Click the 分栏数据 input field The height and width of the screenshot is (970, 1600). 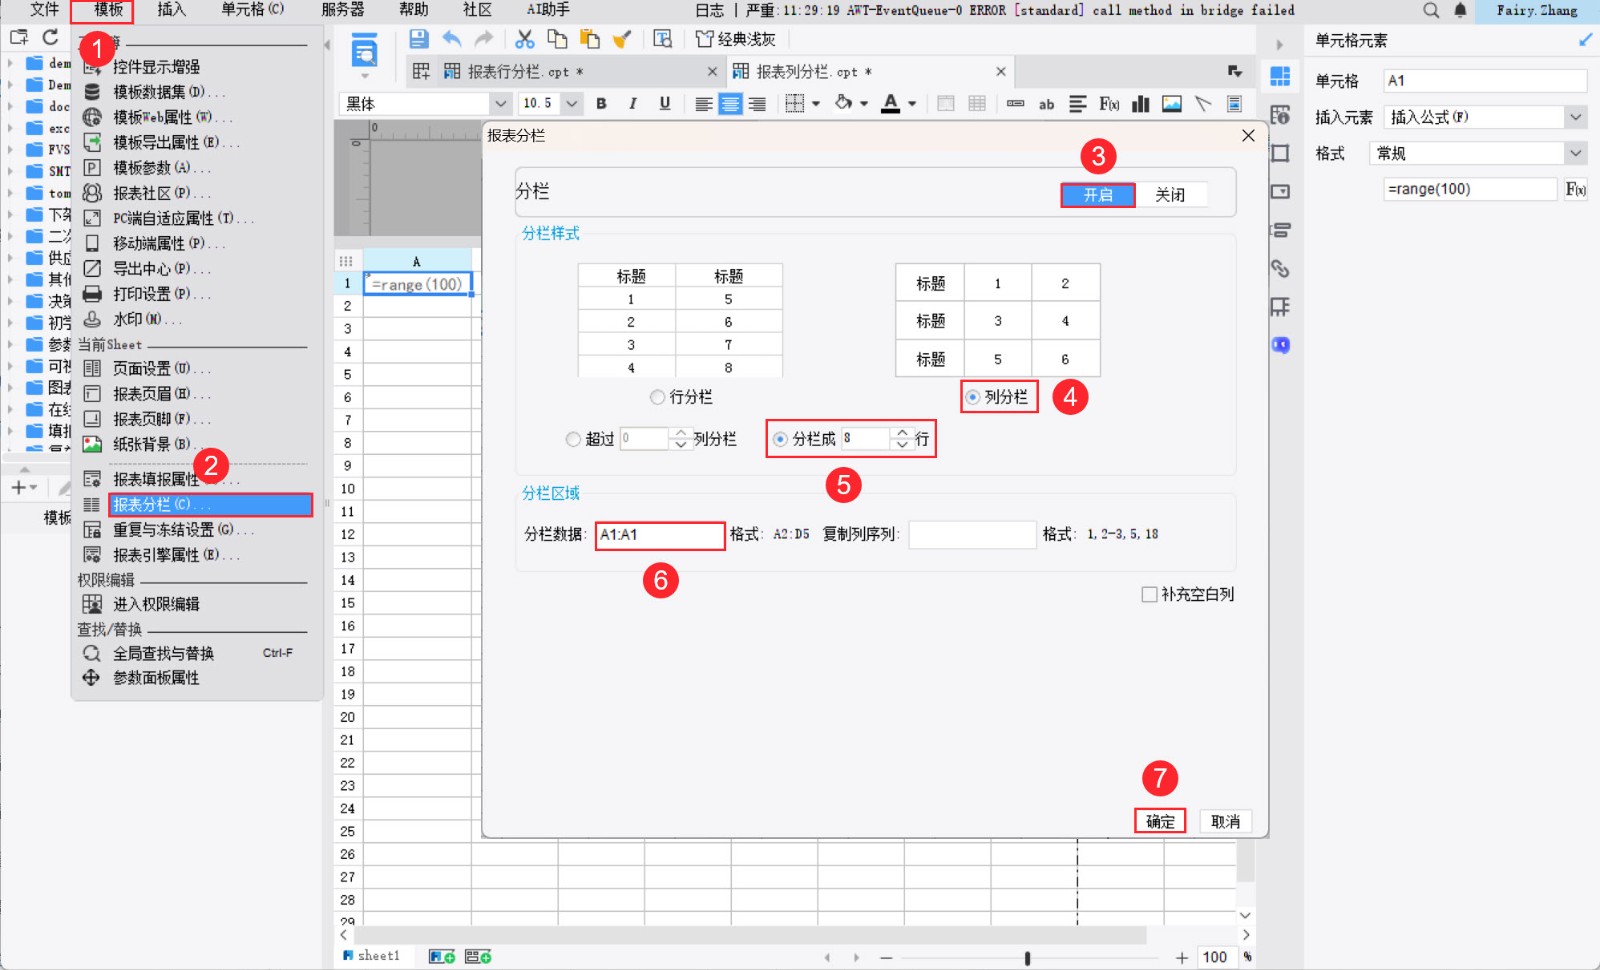point(660,535)
